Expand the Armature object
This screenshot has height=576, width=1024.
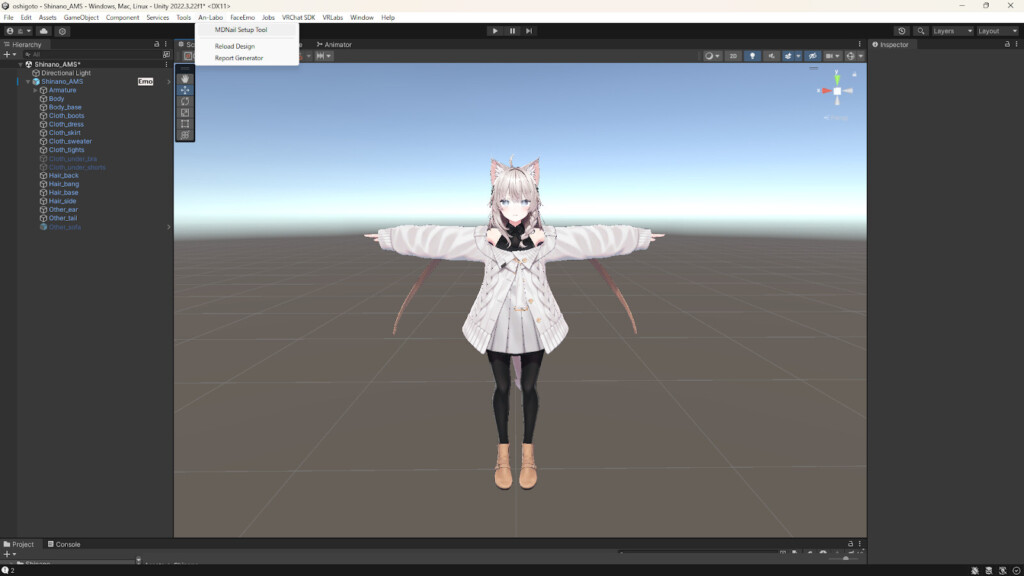[35, 90]
